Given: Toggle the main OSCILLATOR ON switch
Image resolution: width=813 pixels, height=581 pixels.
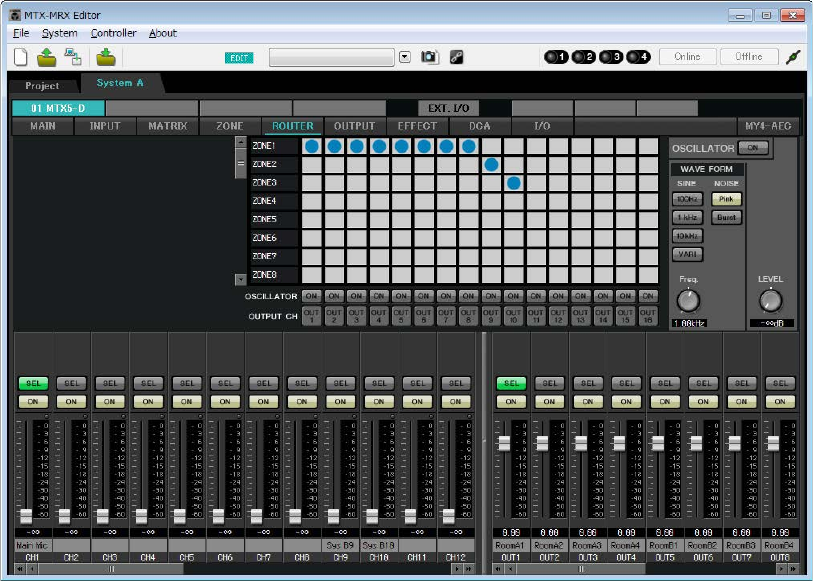Looking at the screenshot, I should coord(754,148).
